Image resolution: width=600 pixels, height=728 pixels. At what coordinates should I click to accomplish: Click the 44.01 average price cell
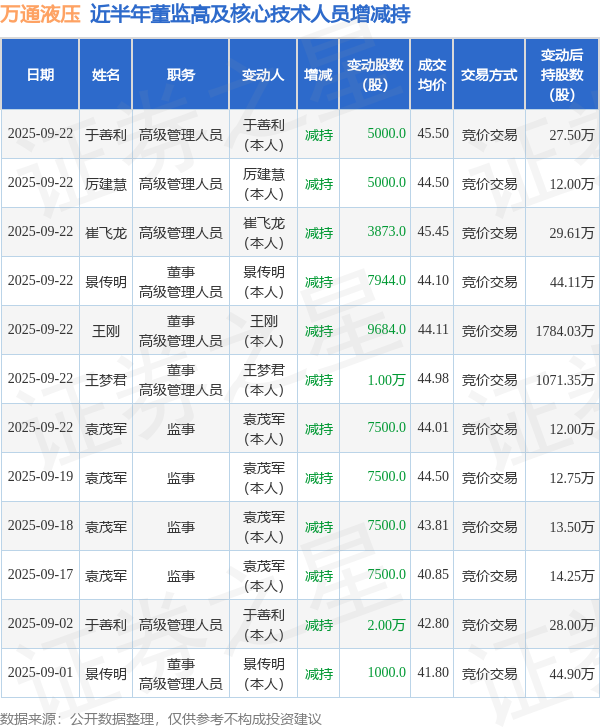(433, 428)
